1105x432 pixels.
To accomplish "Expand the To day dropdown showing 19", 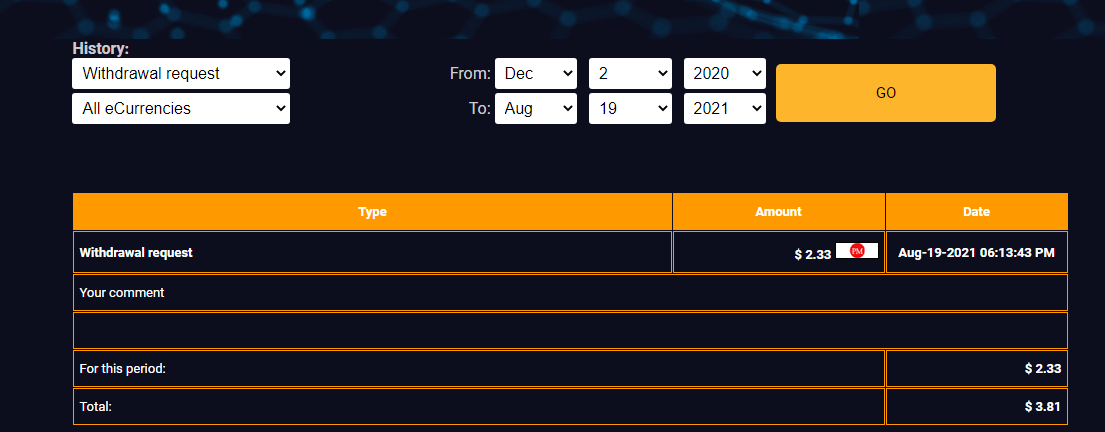I will click(x=629, y=109).
